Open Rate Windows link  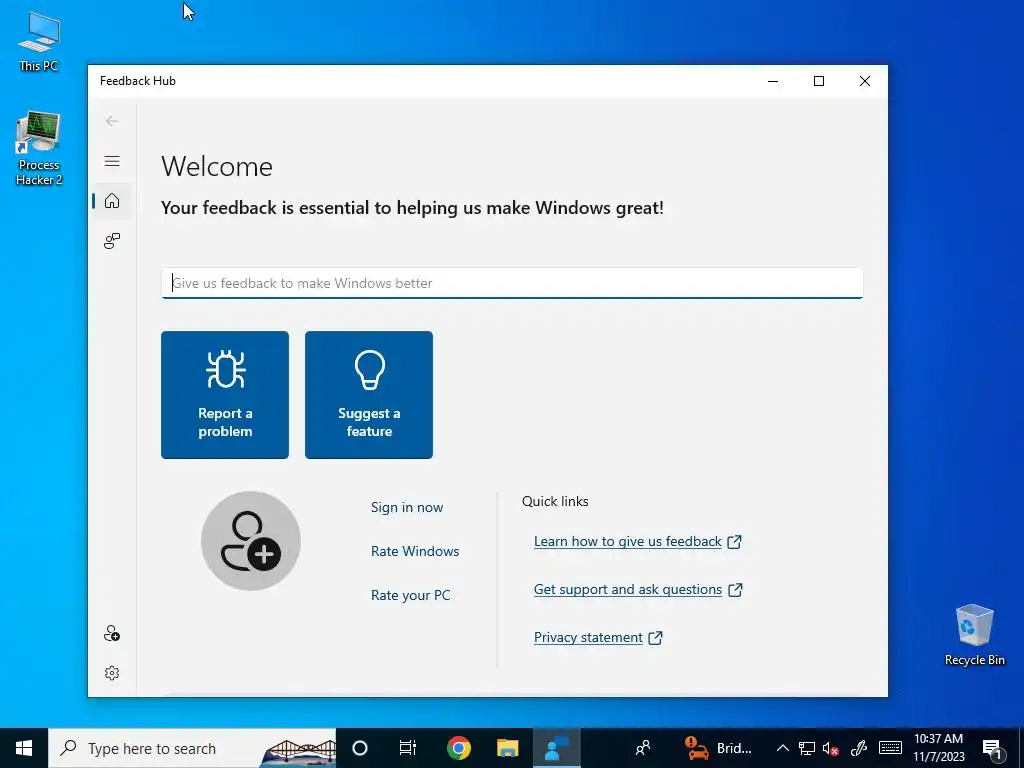415,551
